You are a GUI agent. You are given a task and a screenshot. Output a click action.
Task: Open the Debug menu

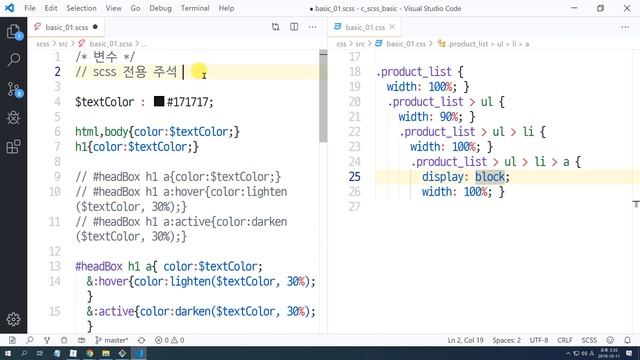point(160,8)
